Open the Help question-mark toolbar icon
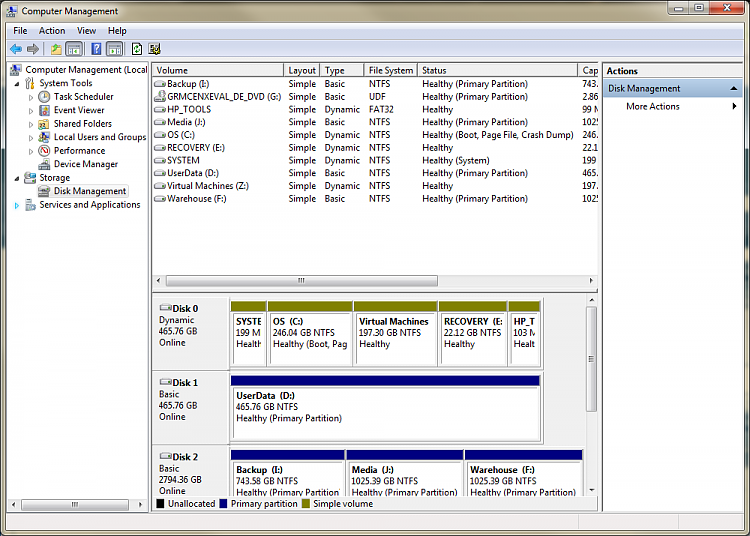 click(x=96, y=49)
